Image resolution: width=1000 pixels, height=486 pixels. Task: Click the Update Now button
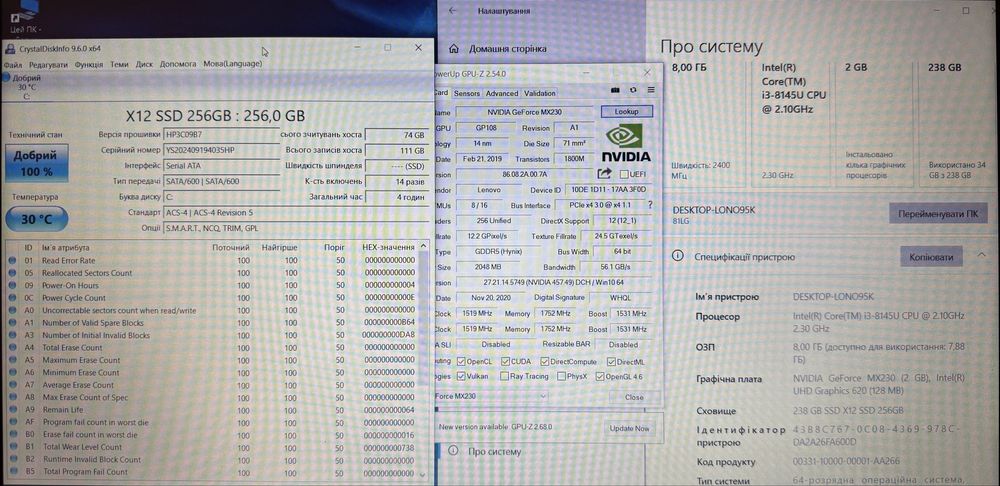coord(629,428)
